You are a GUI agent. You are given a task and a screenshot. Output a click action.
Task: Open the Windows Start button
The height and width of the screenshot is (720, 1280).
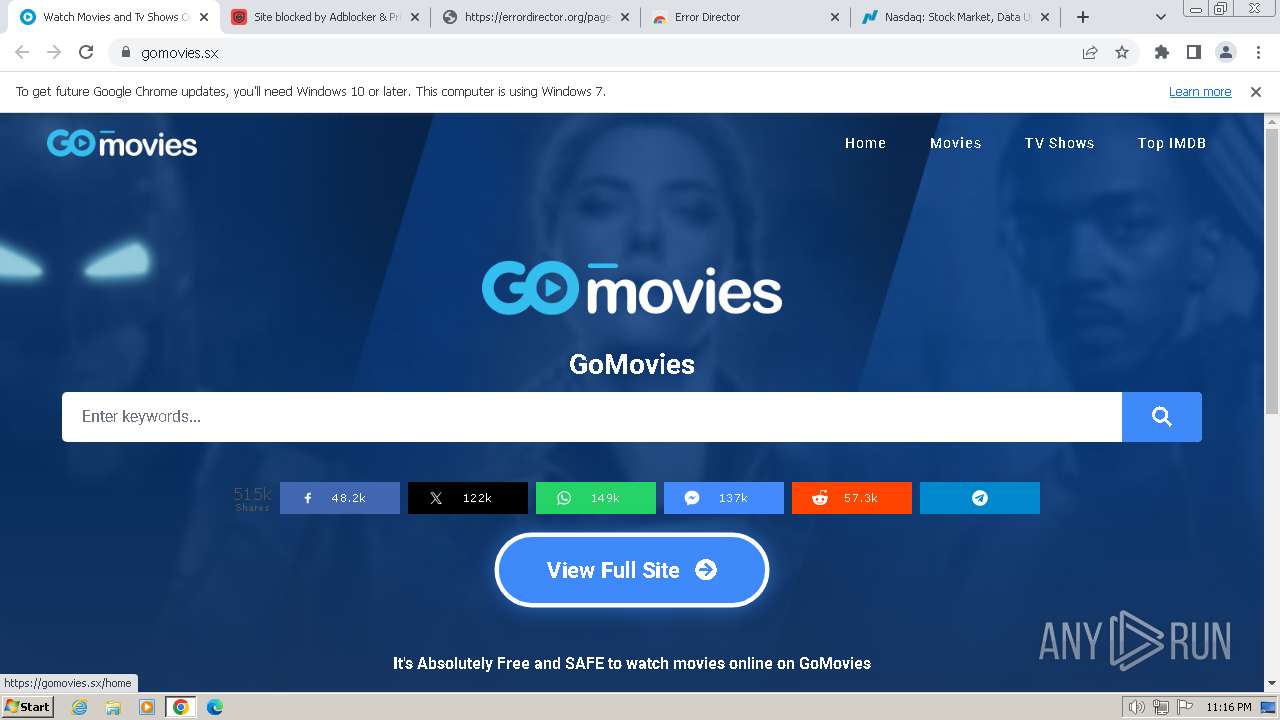(x=28, y=707)
